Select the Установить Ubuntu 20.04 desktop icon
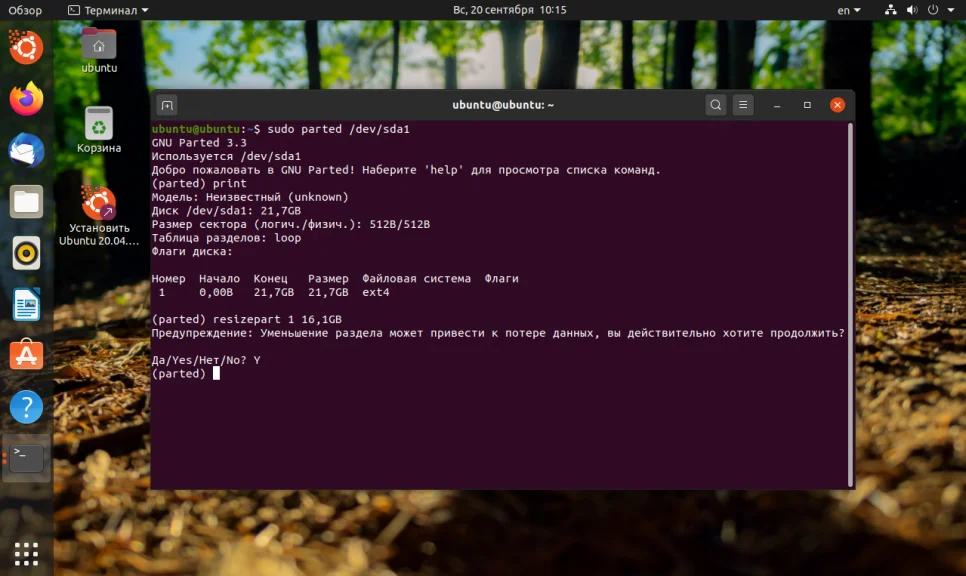 [x=99, y=216]
